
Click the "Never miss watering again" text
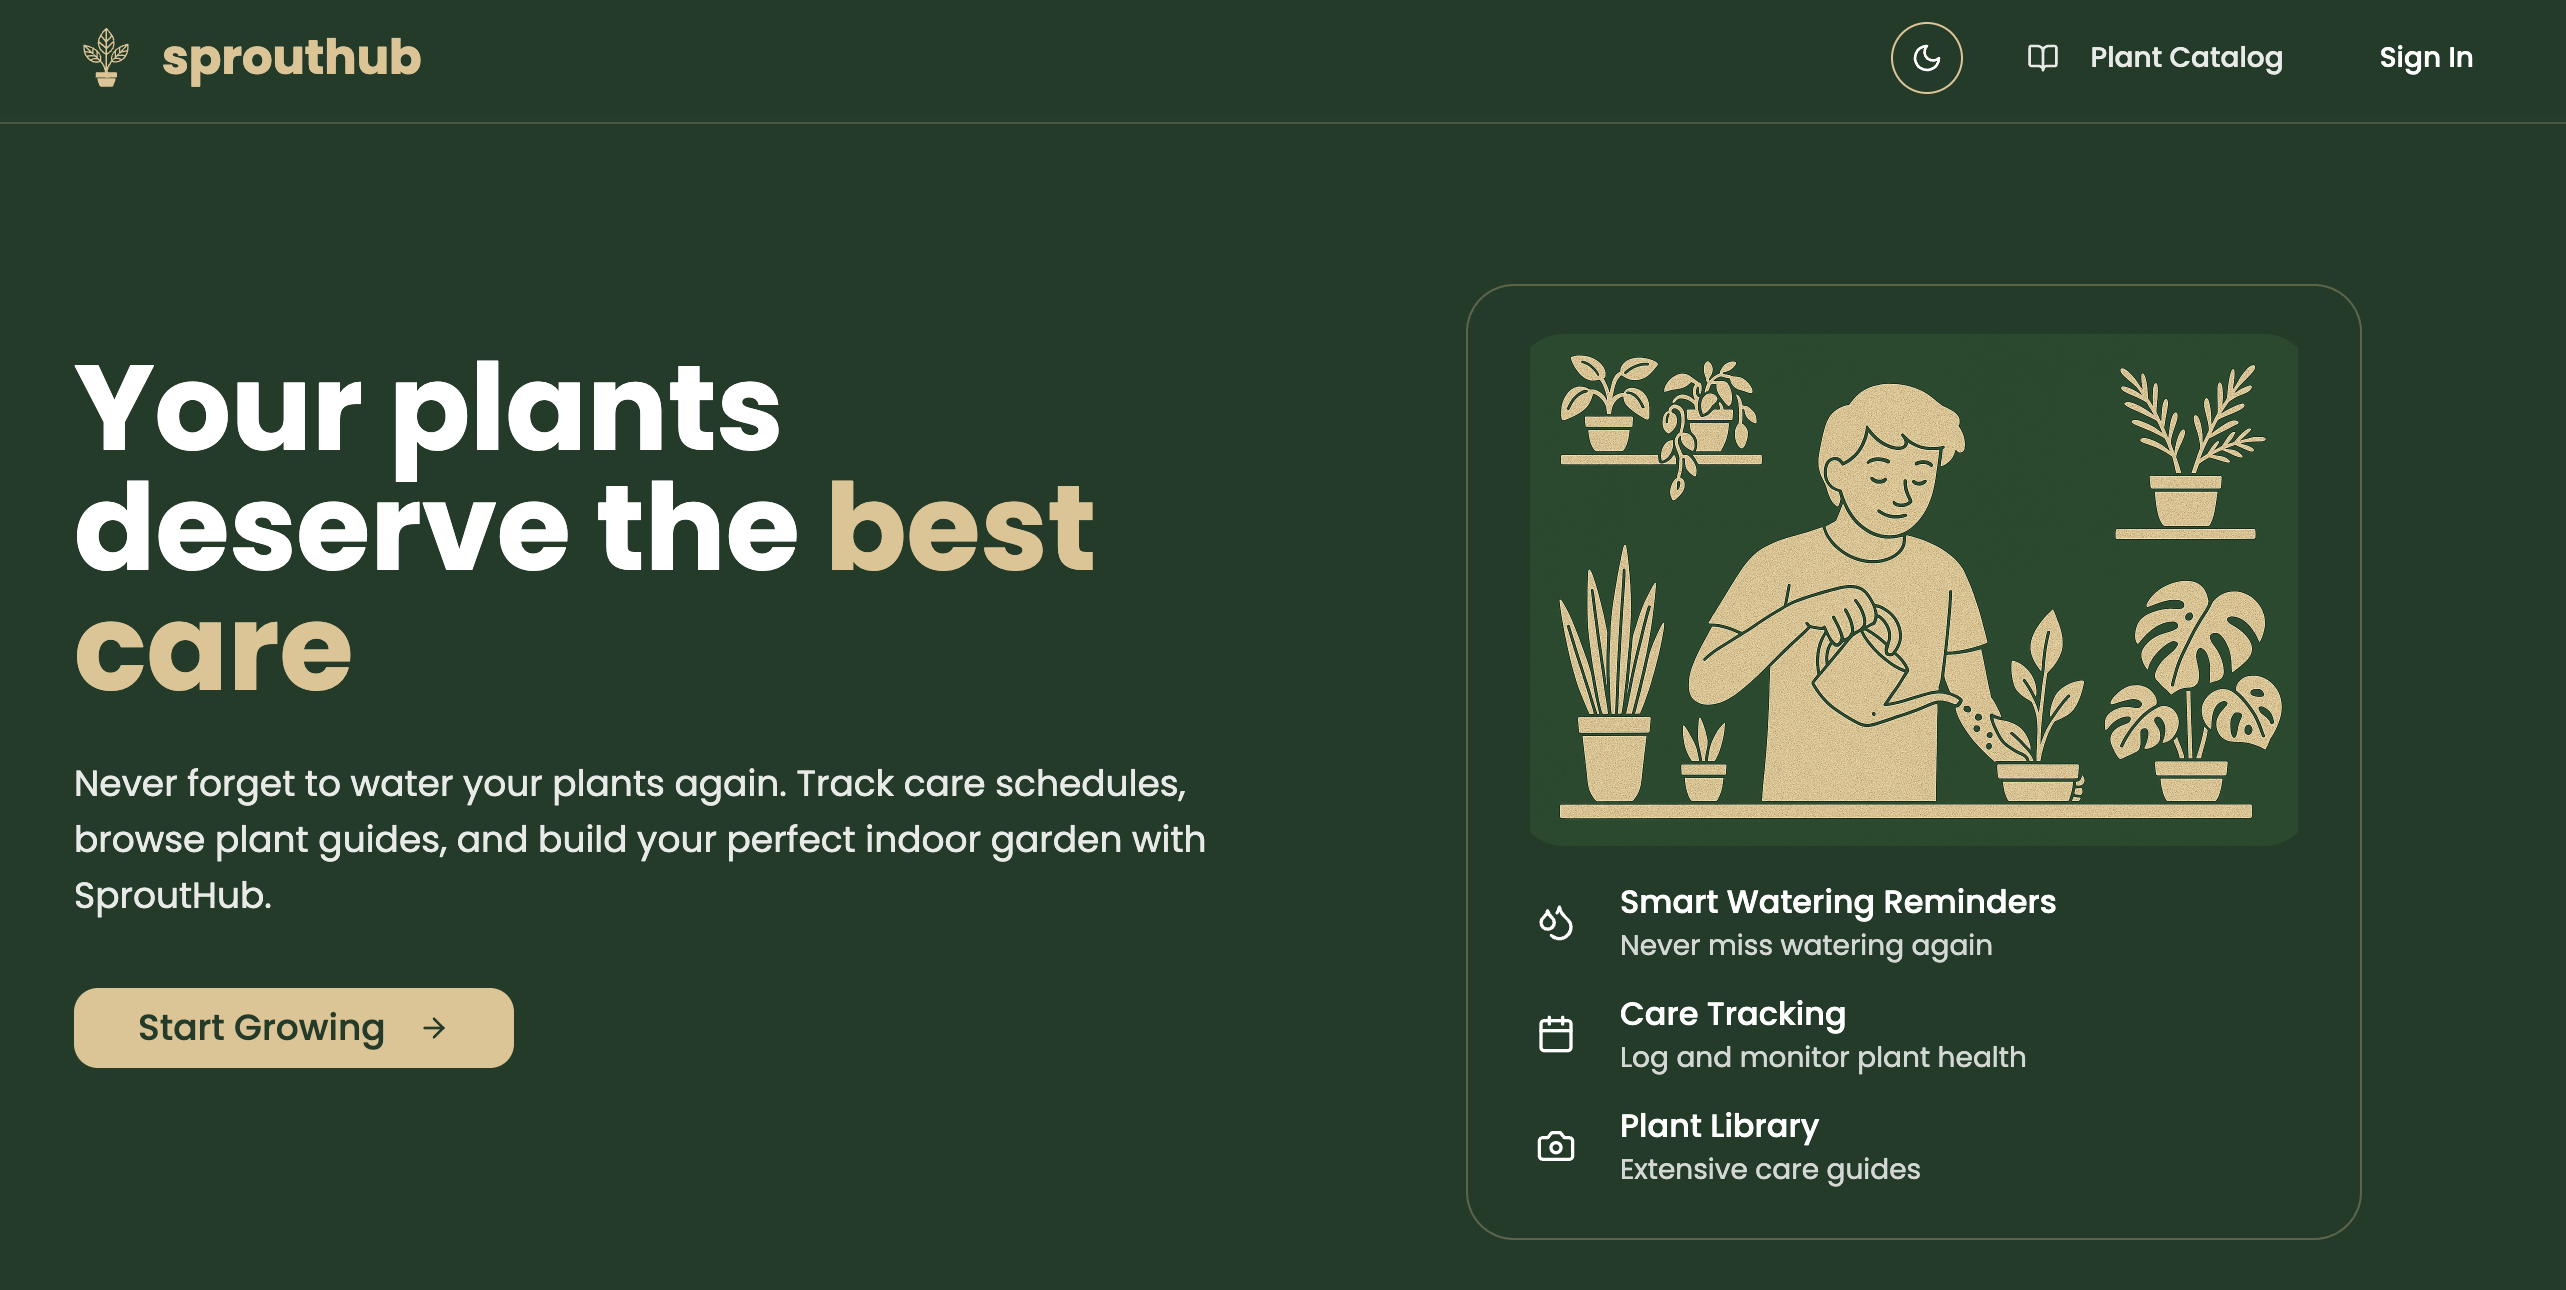coord(1805,946)
